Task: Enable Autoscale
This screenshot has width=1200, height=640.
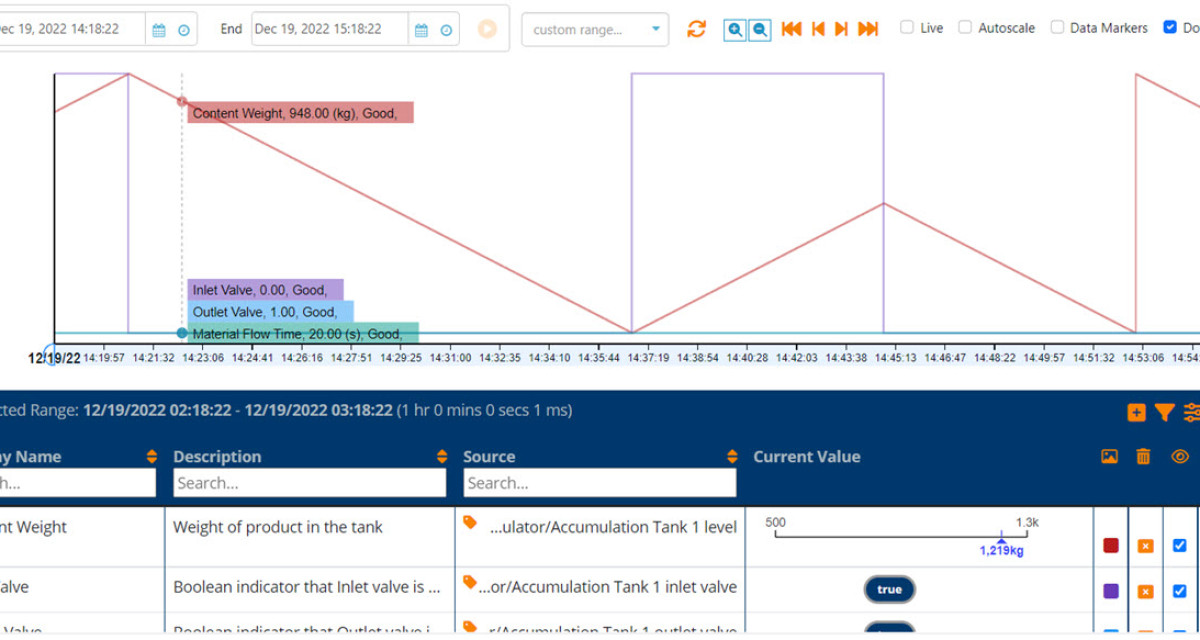Action: pyautogui.click(x=965, y=27)
